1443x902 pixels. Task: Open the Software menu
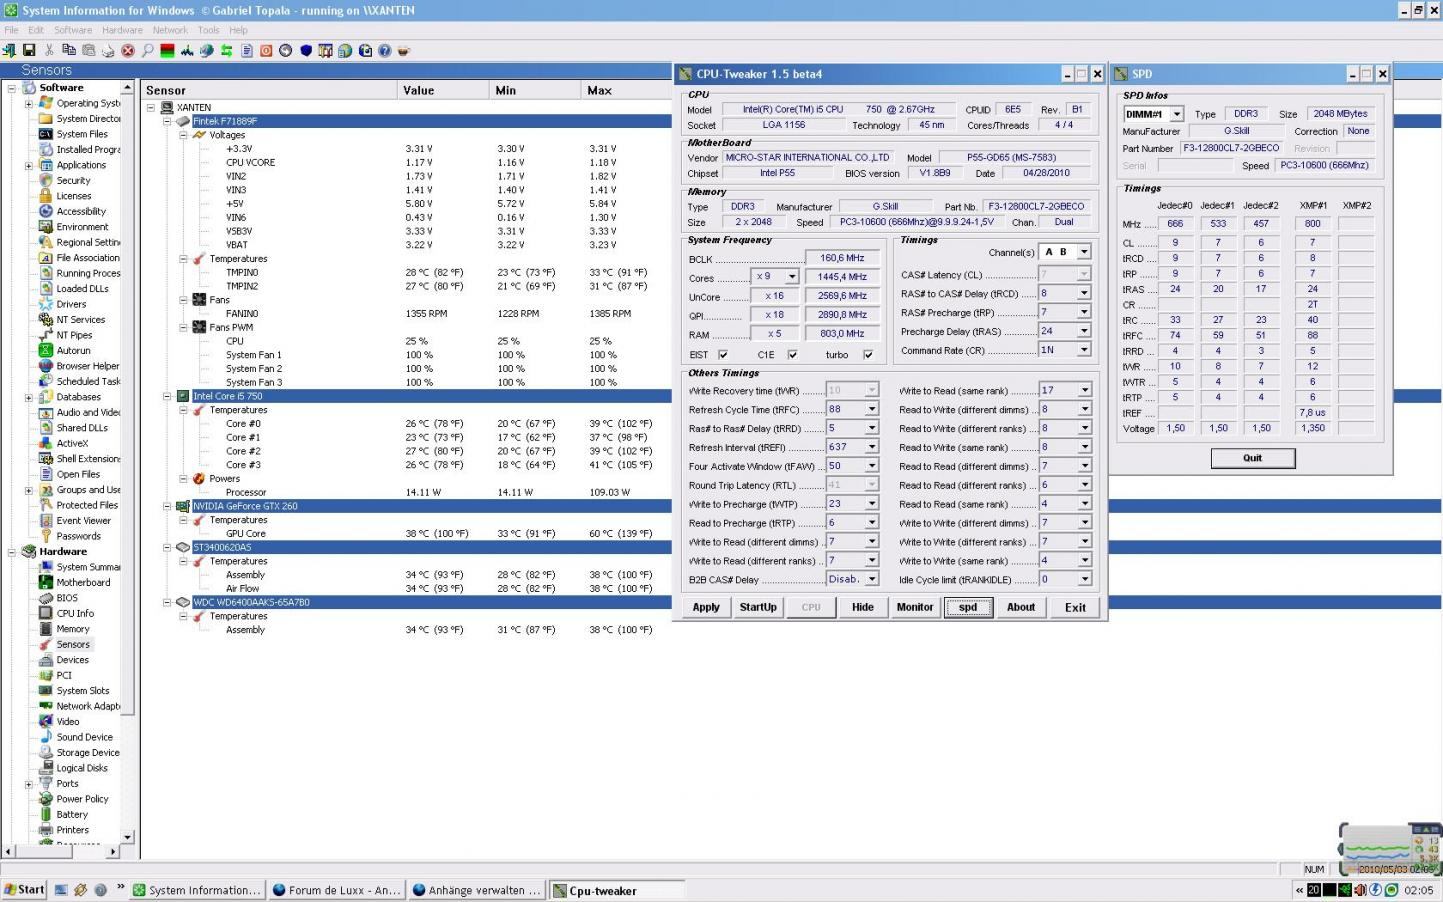point(73,30)
